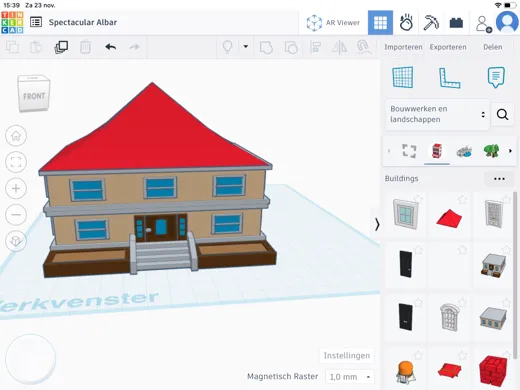Show the previous shape category with the left arrow
The image size is (520, 390).
[x=389, y=151]
